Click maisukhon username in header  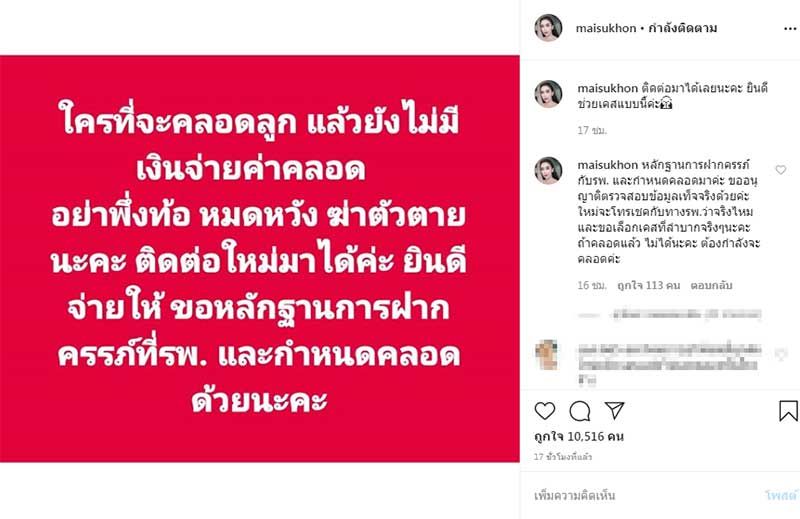point(606,29)
